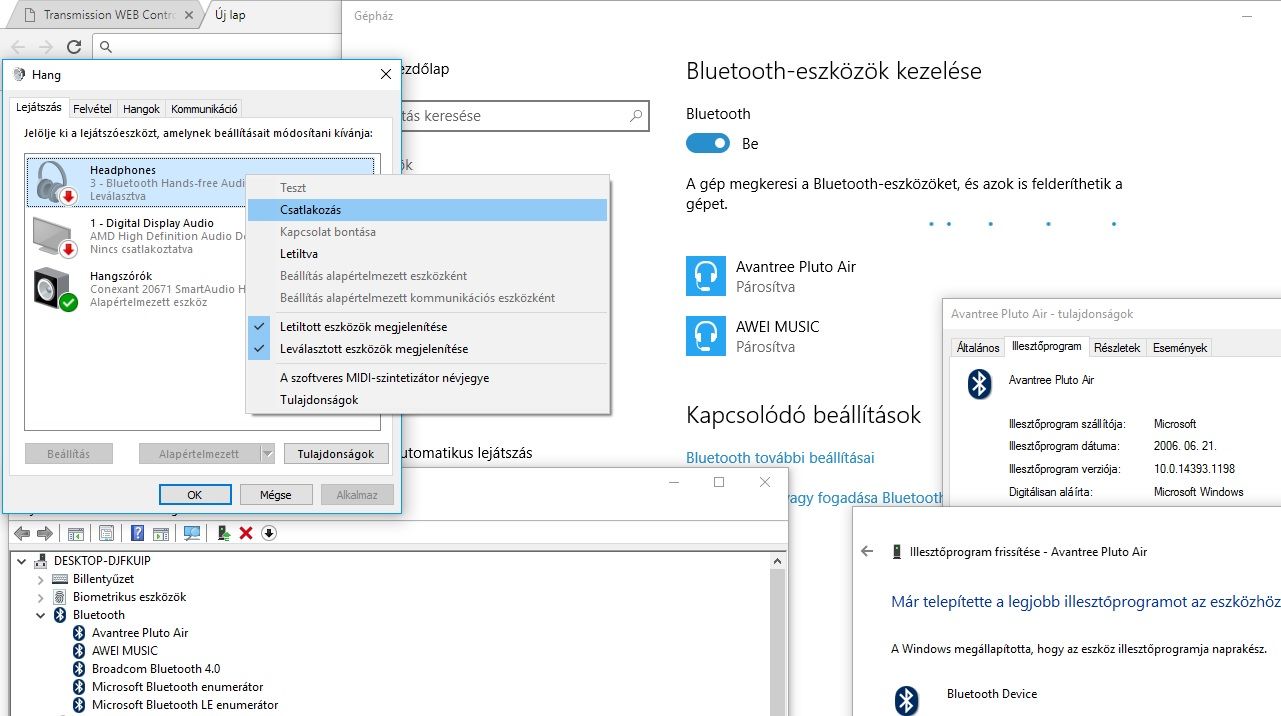Click the DESKTOP-DJFKUIP computer icon
Image resolution: width=1281 pixels, height=716 pixels.
(41, 561)
